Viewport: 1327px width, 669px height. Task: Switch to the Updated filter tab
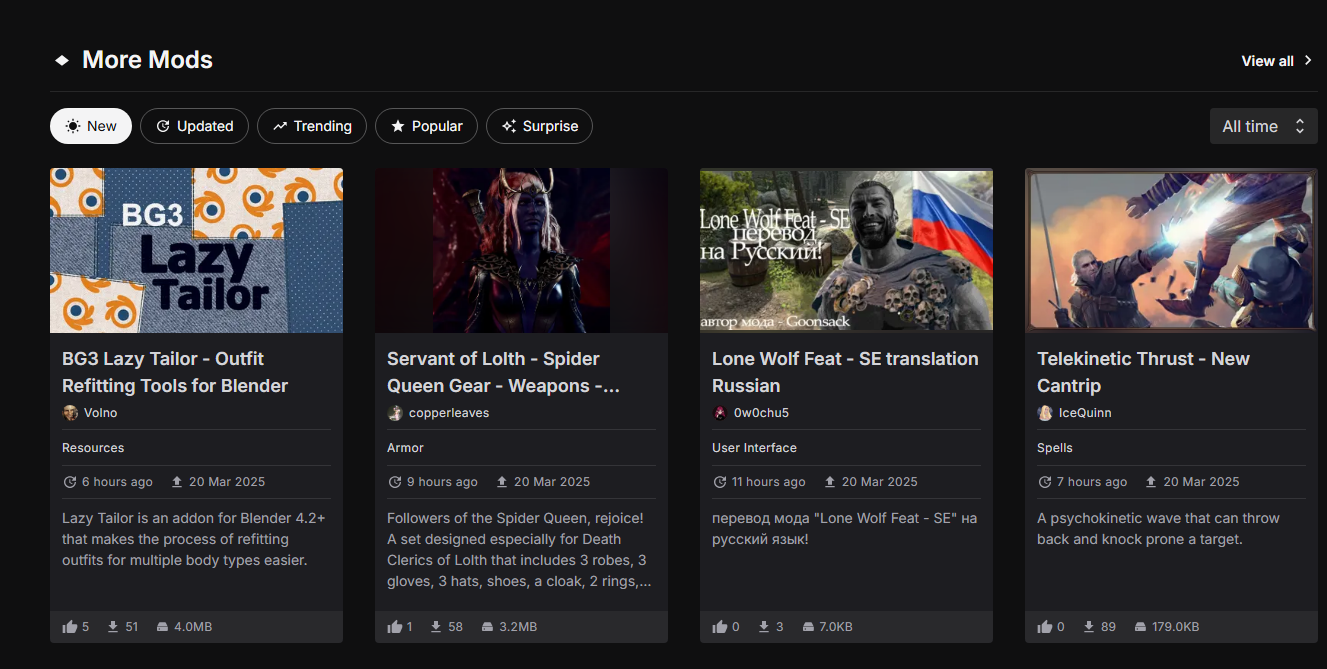tap(194, 126)
